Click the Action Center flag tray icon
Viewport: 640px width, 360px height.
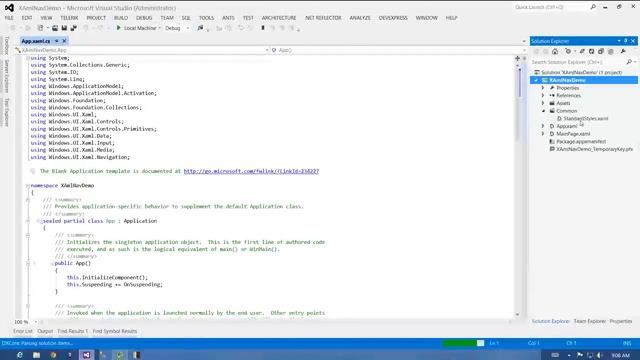click(x=580, y=355)
